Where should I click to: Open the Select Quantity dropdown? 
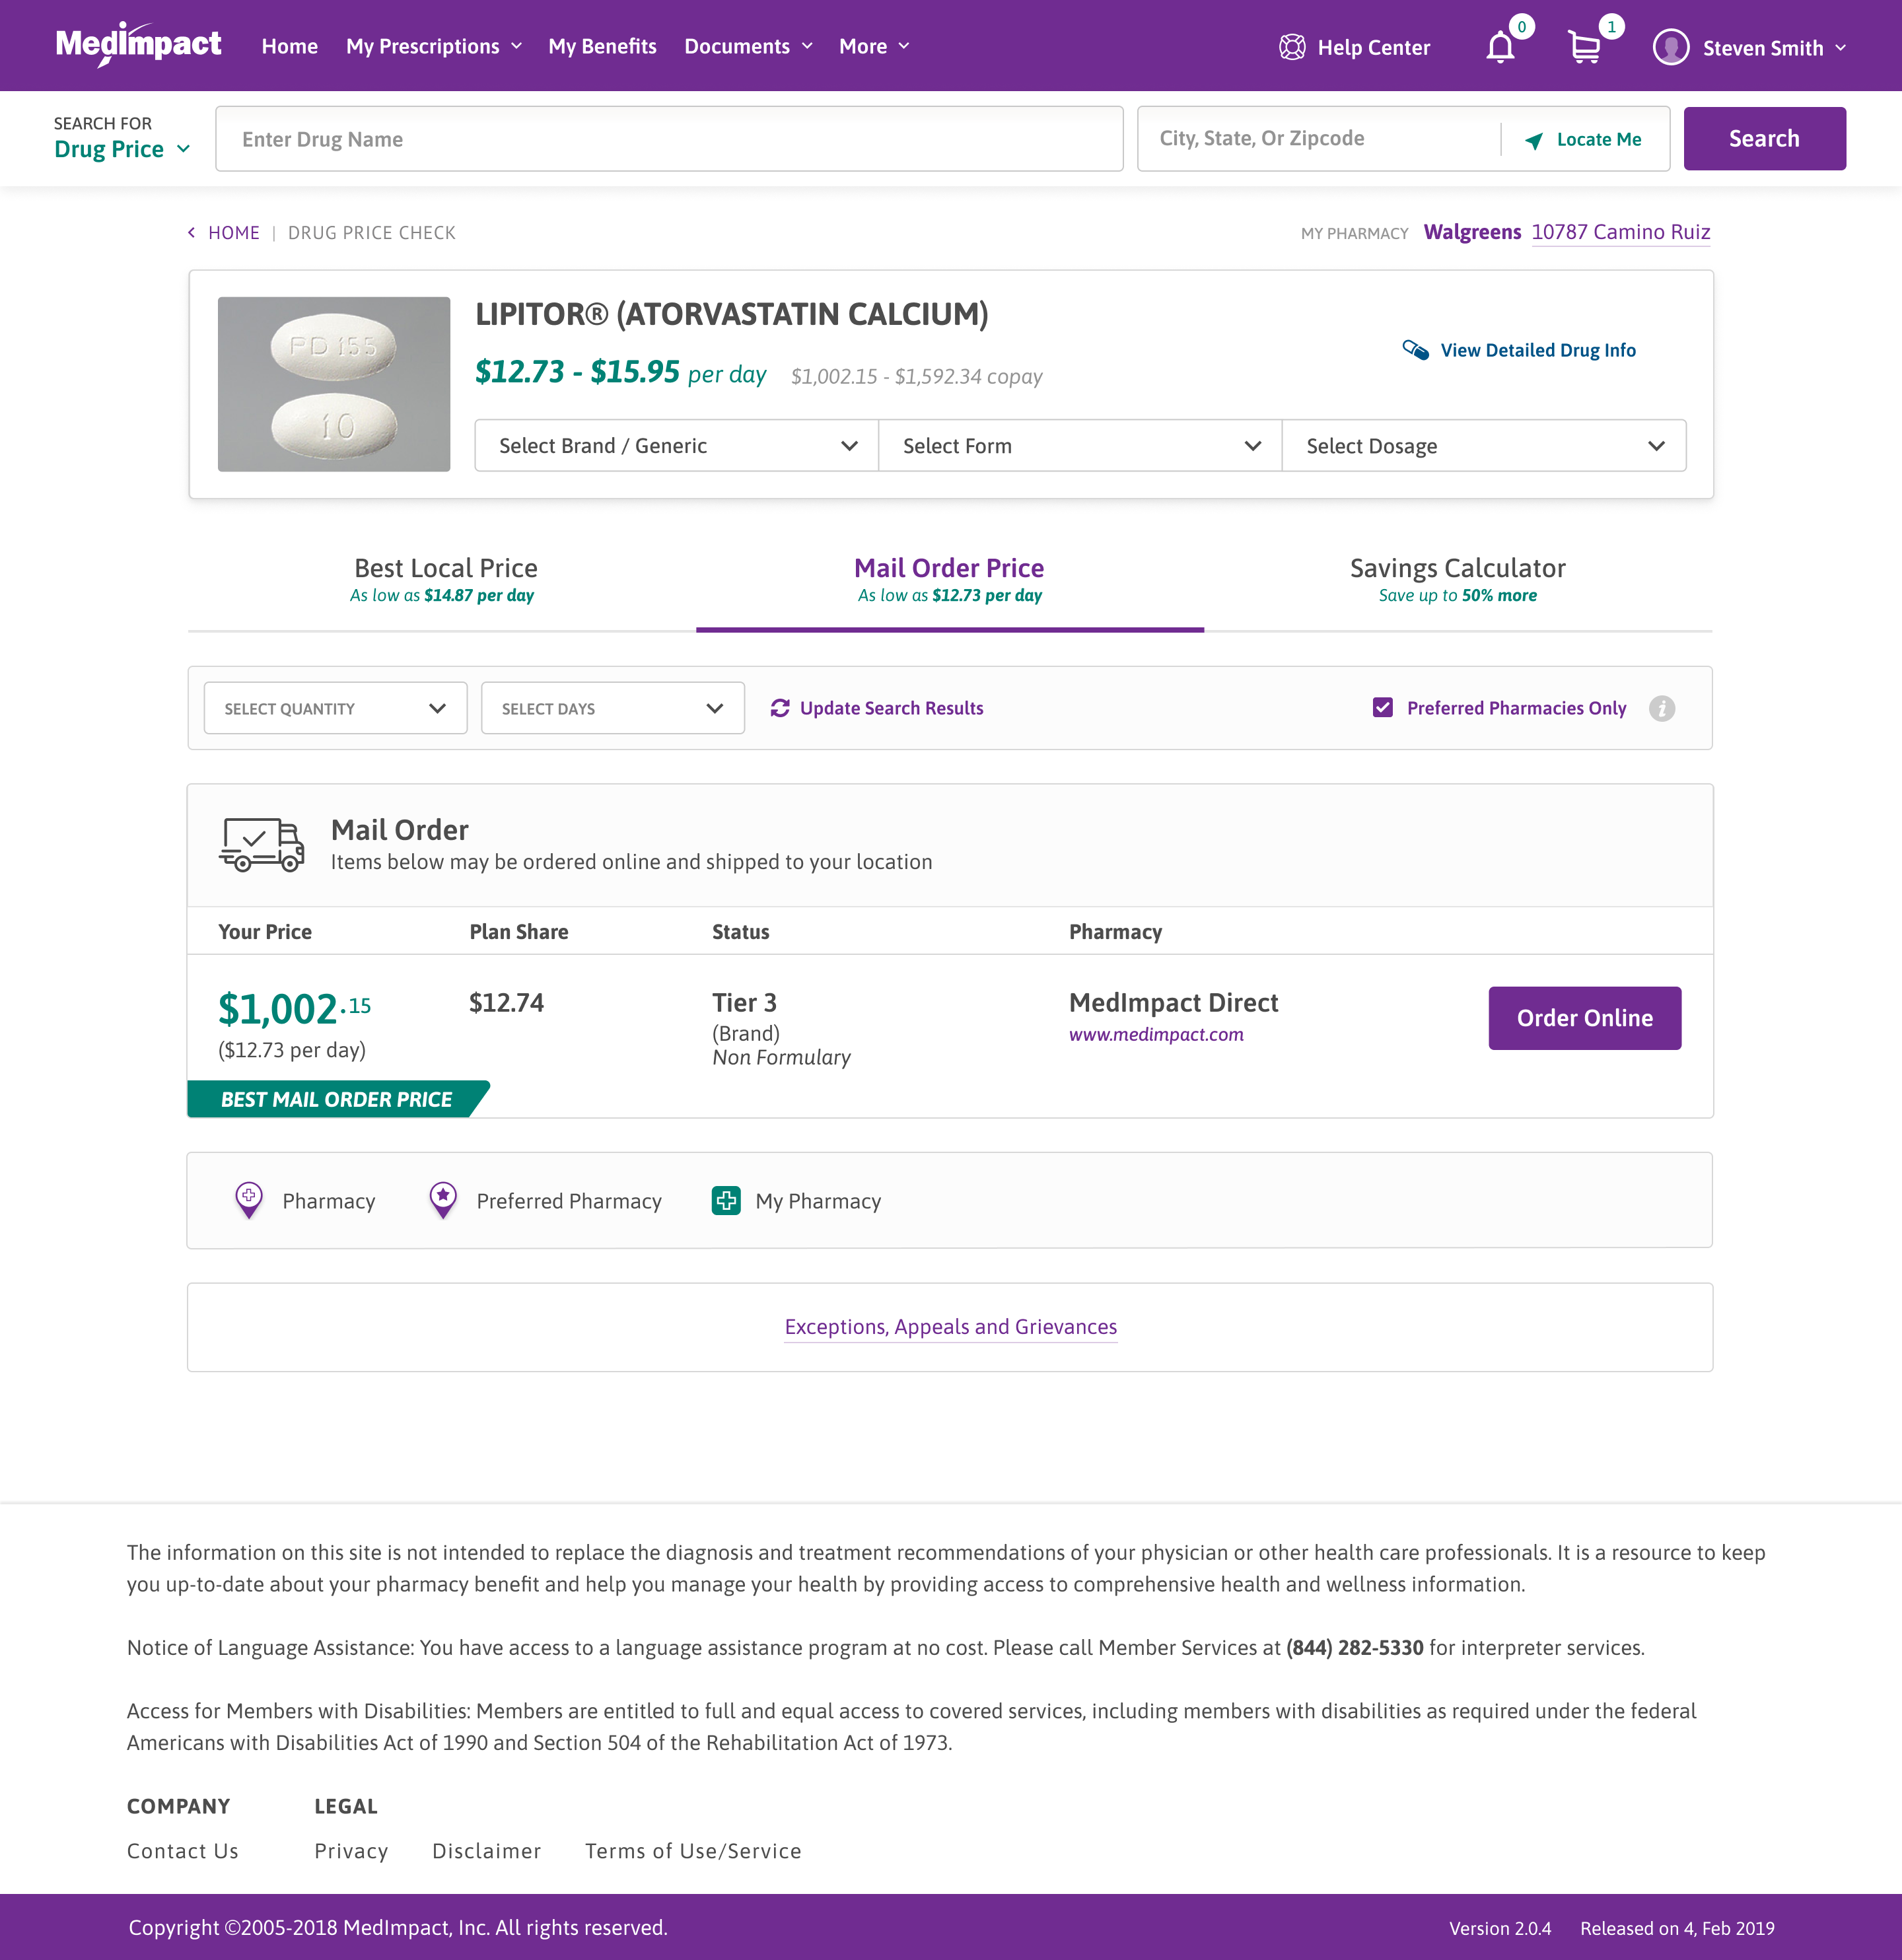pos(335,708)
